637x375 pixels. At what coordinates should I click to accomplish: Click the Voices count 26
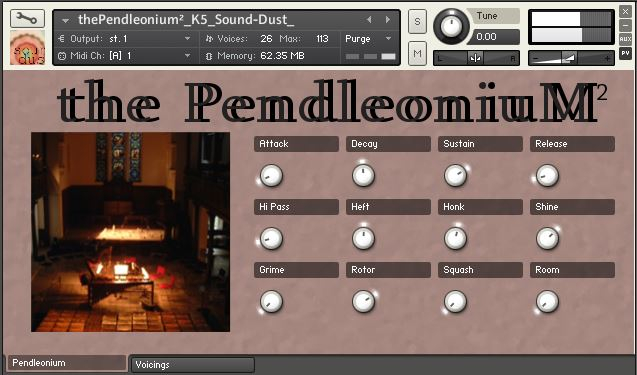click(x=266, y=39)
